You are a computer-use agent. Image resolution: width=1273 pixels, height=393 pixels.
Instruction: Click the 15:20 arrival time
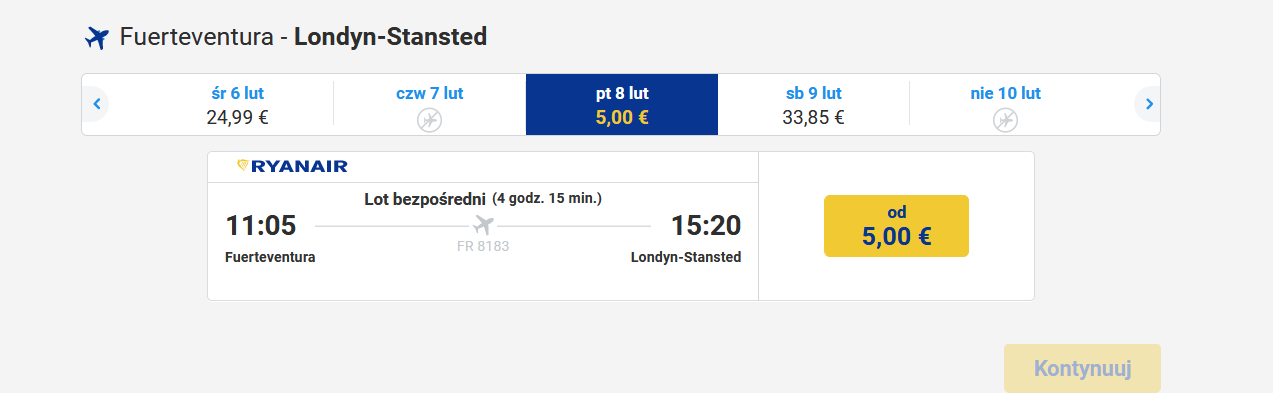pos(706,226)
